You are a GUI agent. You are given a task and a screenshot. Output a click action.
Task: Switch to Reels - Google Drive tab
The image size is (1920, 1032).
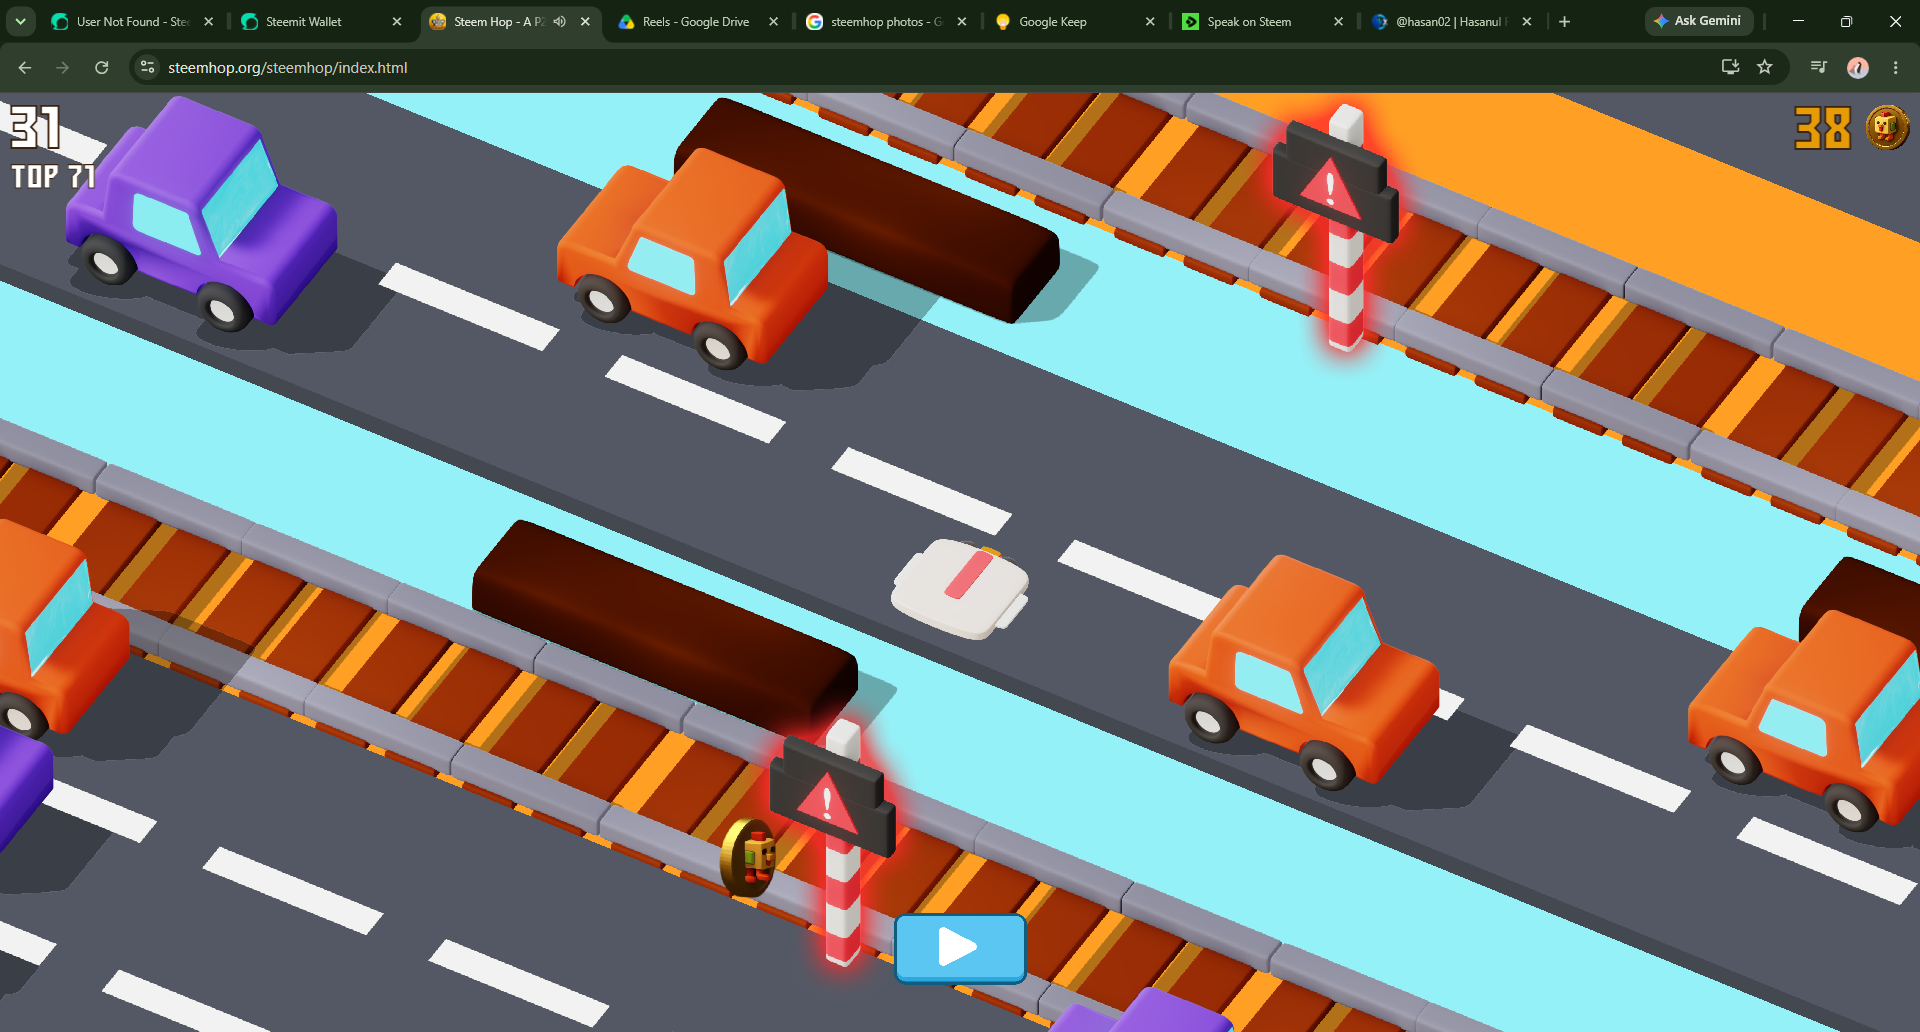tap(696, 21)
